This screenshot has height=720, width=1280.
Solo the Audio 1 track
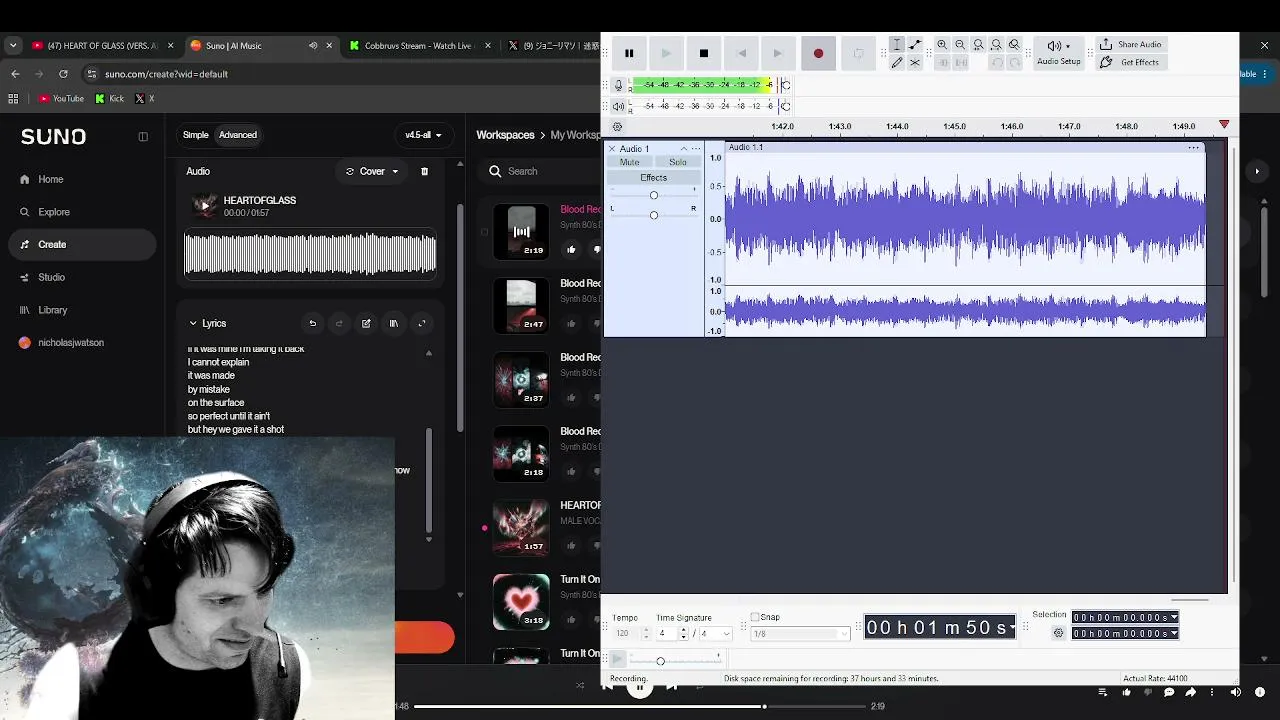click(678, 162)
